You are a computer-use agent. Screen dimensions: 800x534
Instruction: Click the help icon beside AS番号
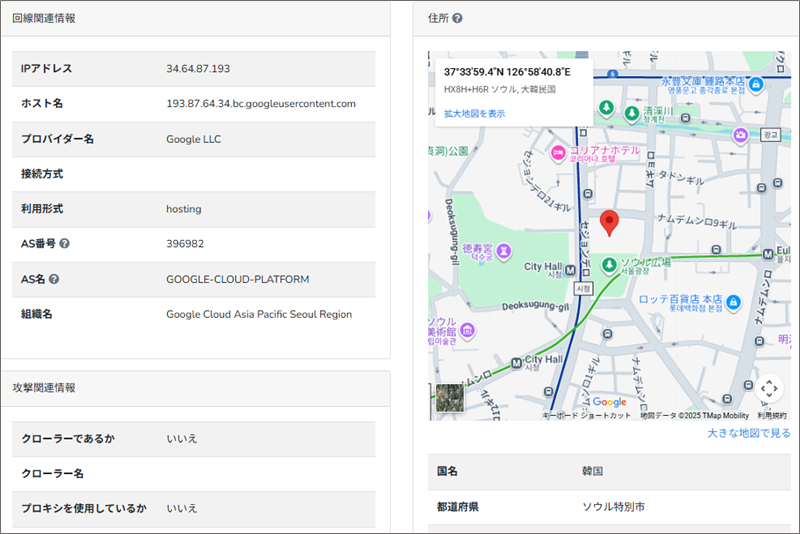pos(65,244)
